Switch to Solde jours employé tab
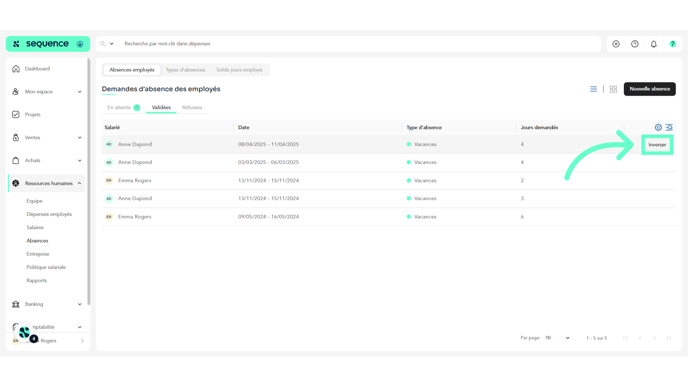The height and width of the screenshot is (387, 688). [239, 70]
